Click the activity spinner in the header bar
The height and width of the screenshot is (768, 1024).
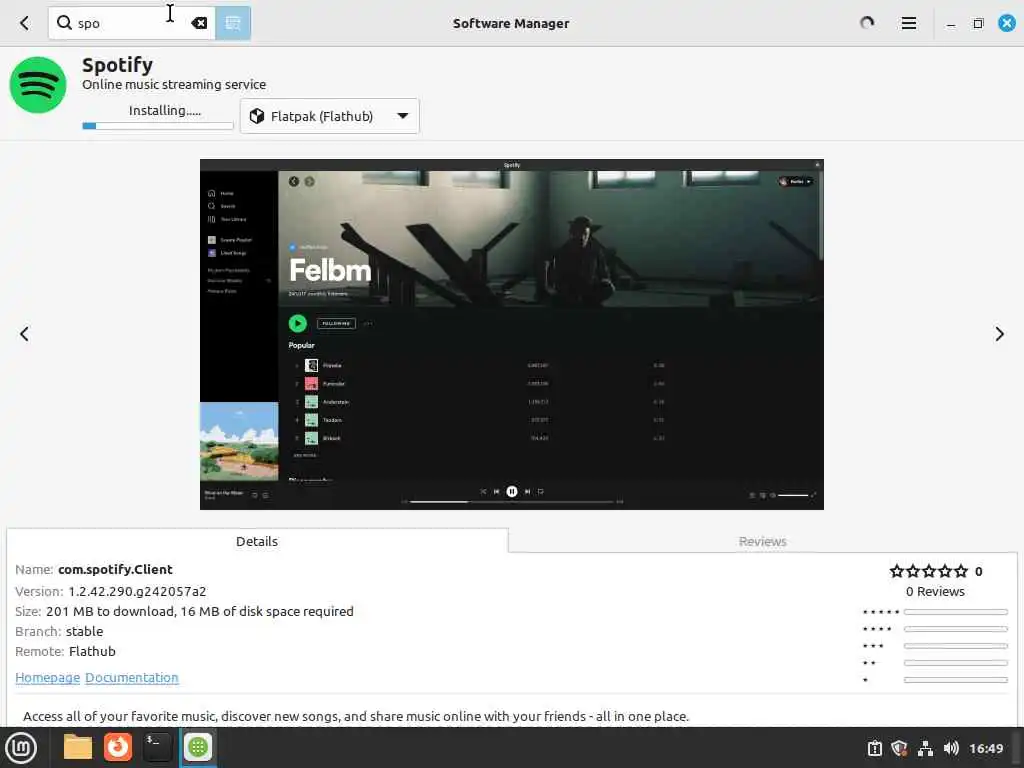pos(867,24)
